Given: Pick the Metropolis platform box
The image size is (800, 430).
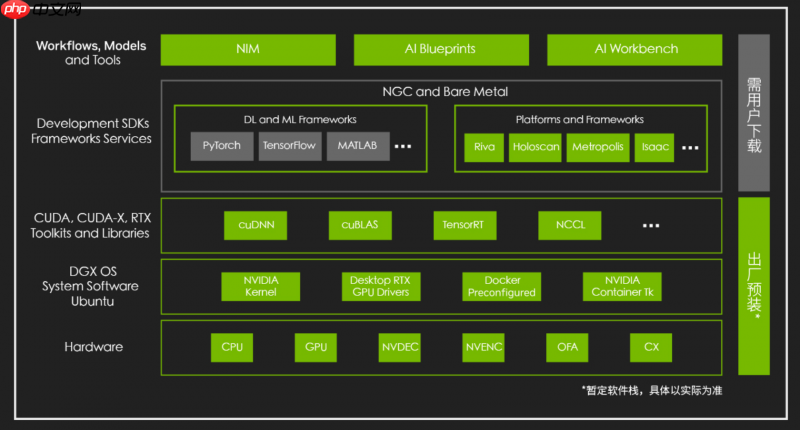Looking at the screenshot, I should point(596,146).
